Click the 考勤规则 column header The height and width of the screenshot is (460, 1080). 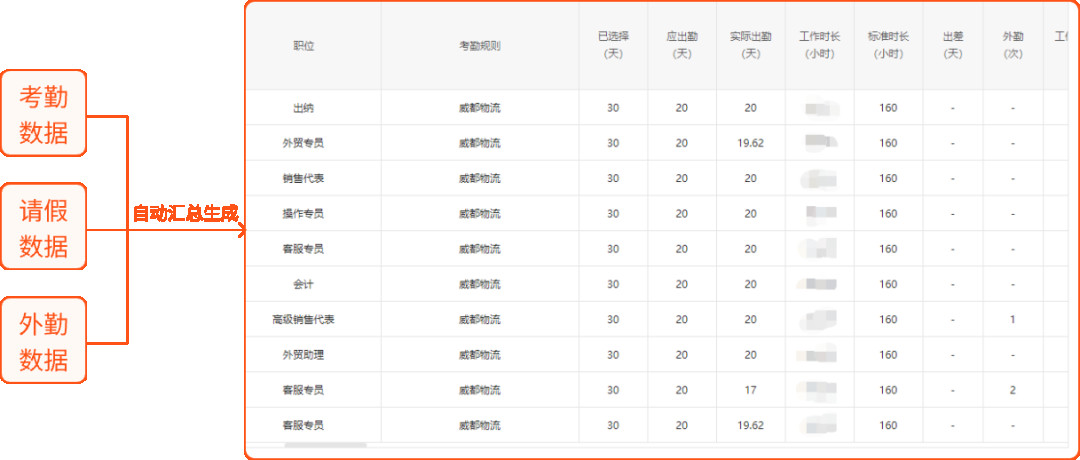[x=480, y=46]
